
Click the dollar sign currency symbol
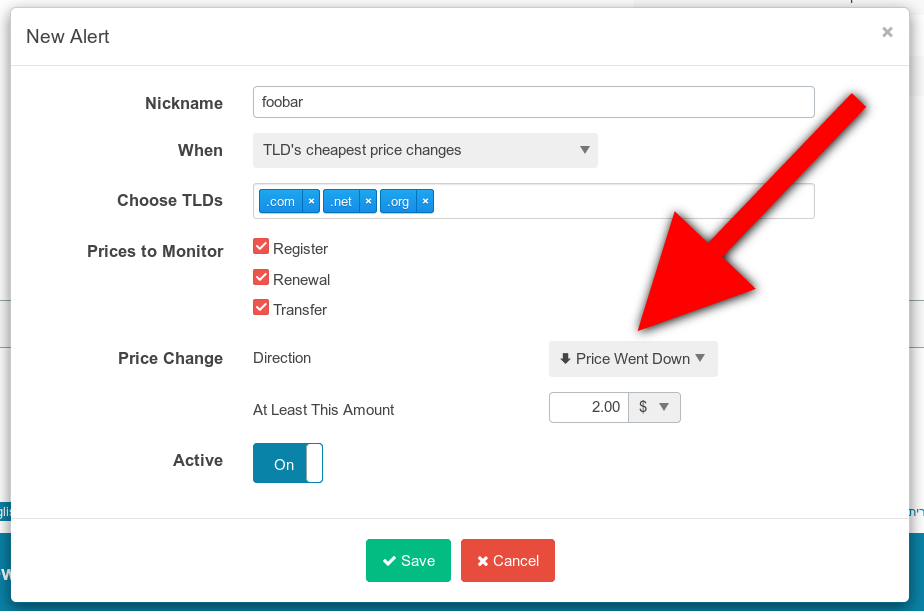(645, 407)
